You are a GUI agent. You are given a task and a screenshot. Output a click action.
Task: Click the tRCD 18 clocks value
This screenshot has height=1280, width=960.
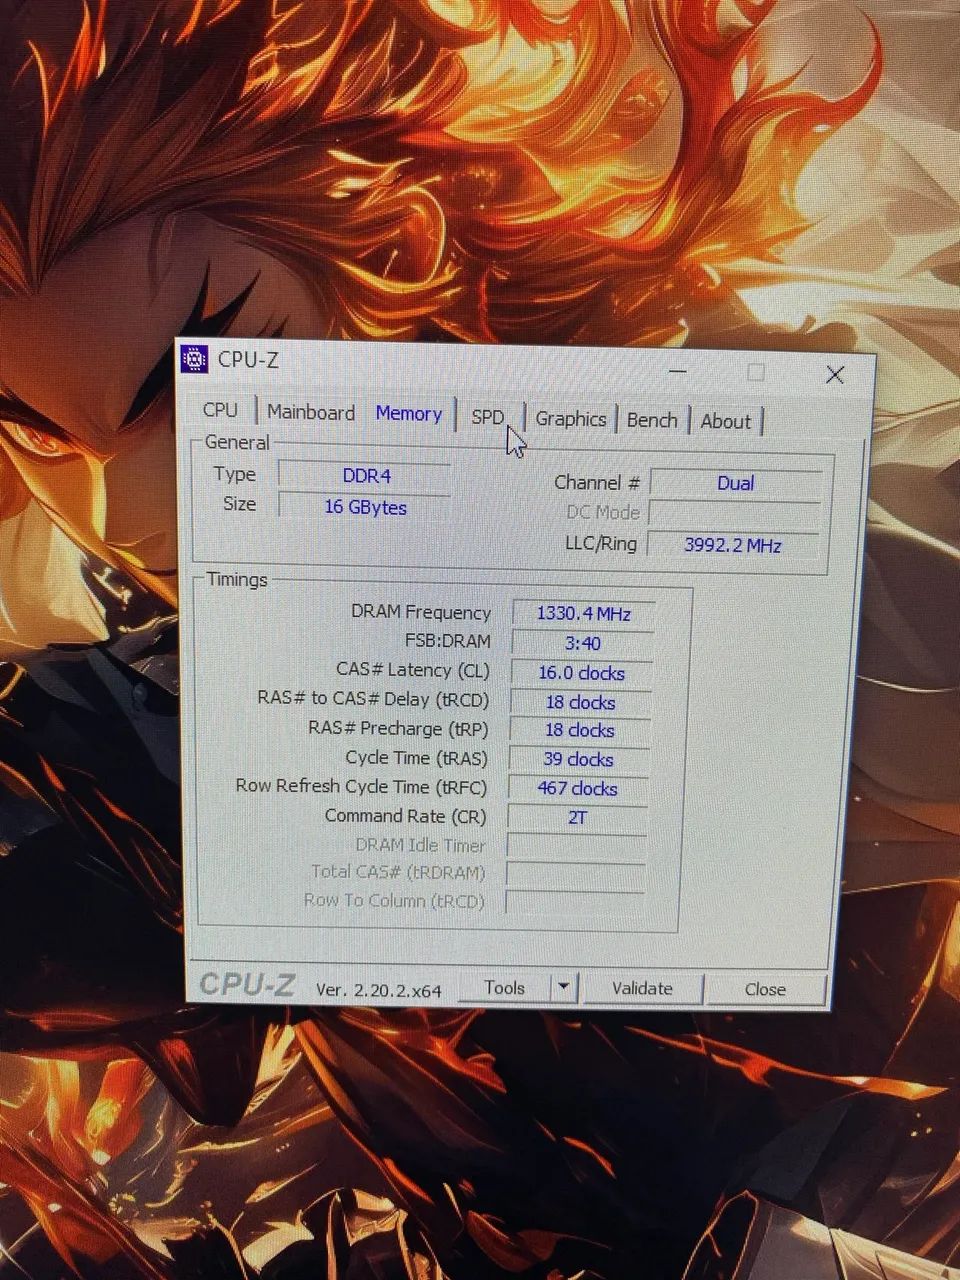[x=581, y=703]
